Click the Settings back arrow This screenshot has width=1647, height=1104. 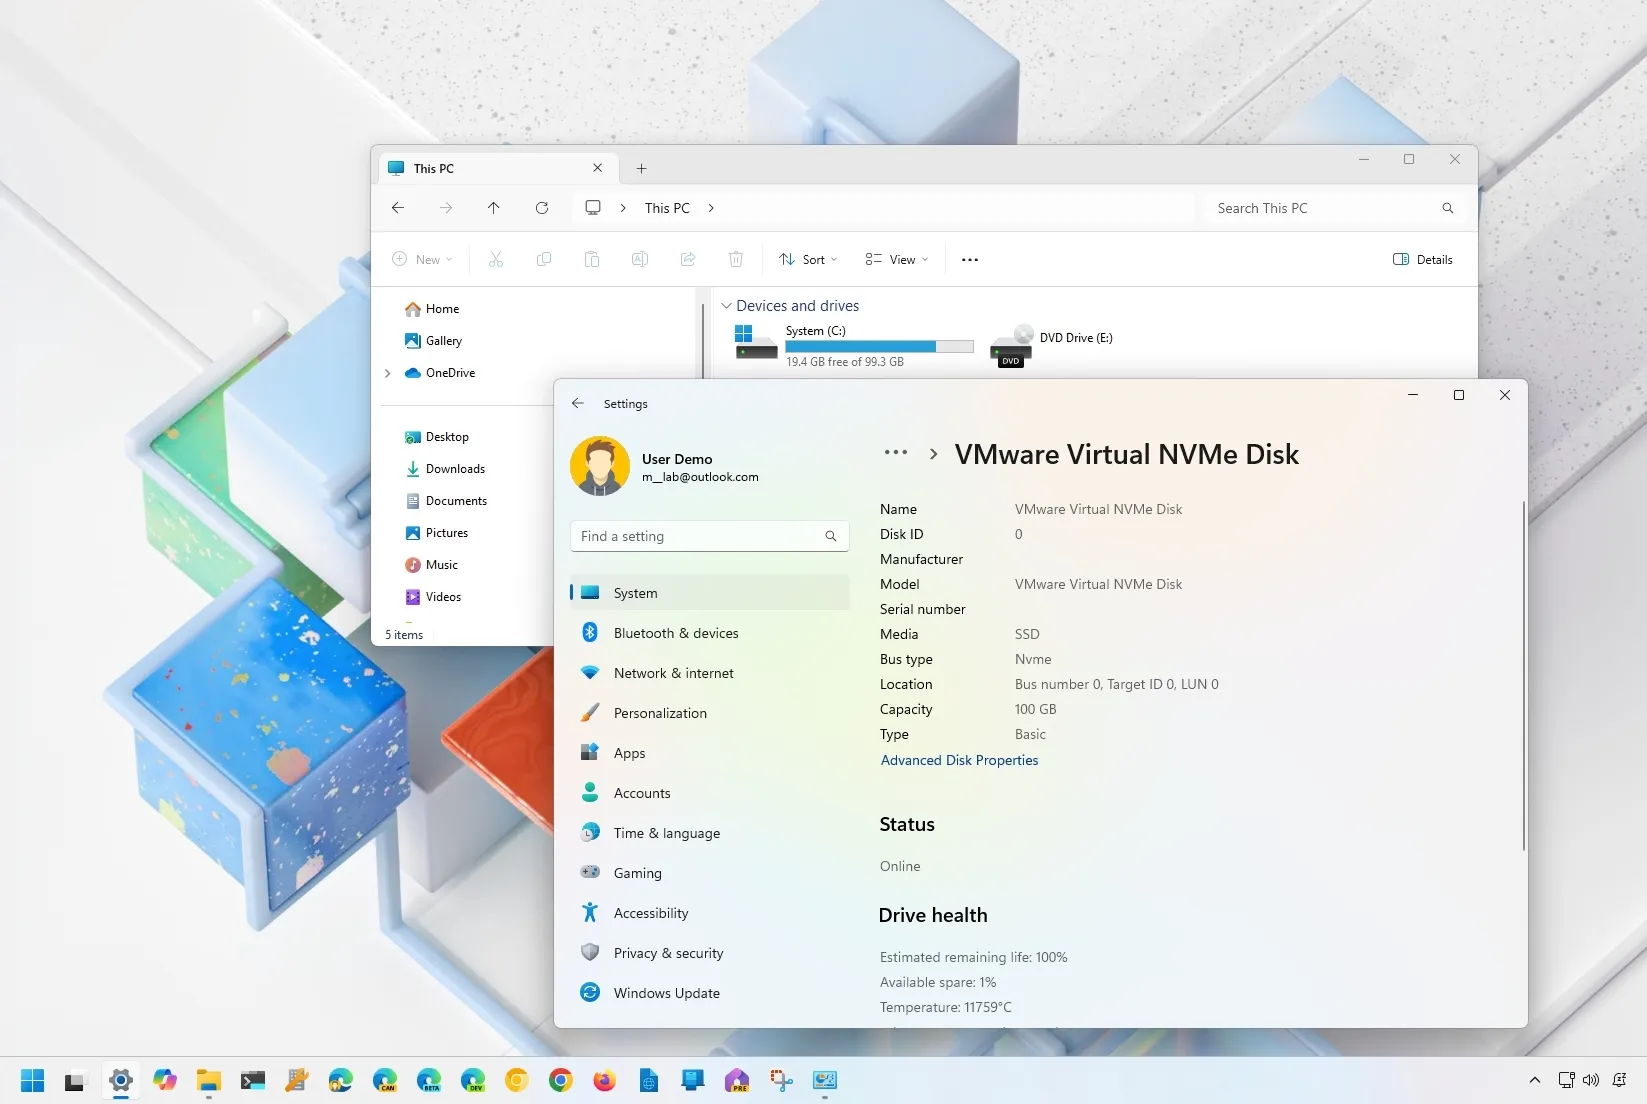[x=578, y=403]
